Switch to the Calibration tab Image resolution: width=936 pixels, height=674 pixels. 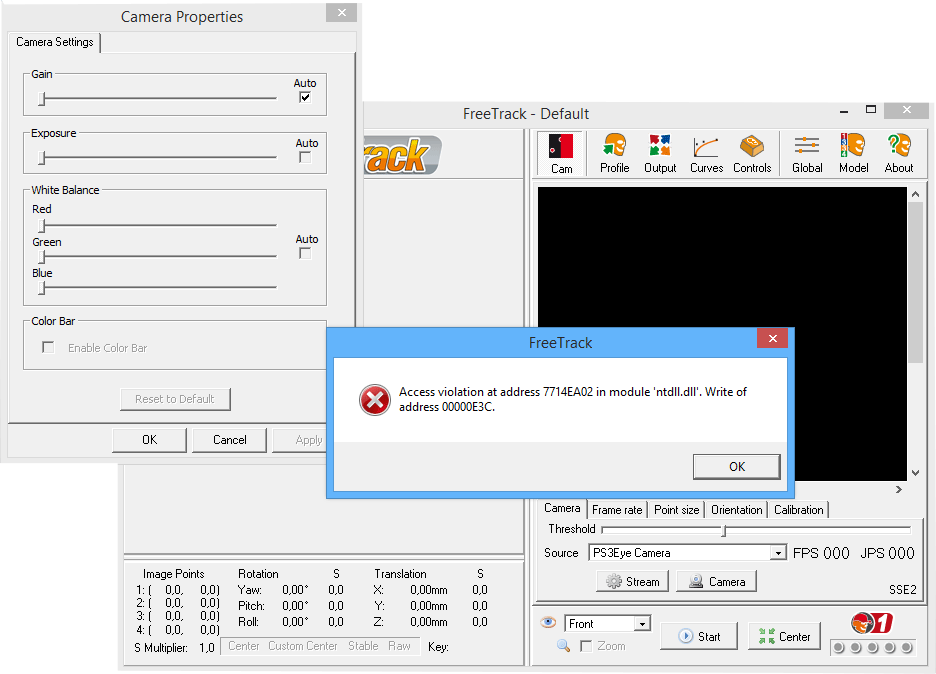click(x=799, y=510)
